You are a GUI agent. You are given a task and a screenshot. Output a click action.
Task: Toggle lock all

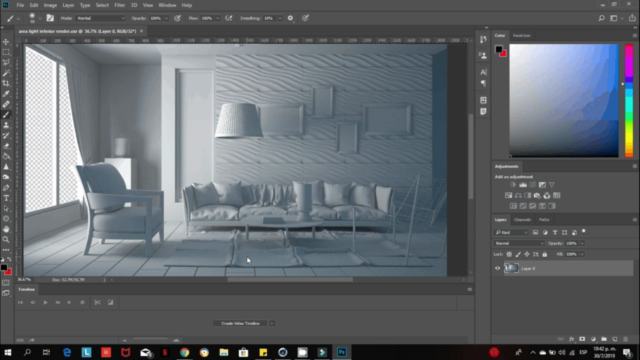[544, 254]
